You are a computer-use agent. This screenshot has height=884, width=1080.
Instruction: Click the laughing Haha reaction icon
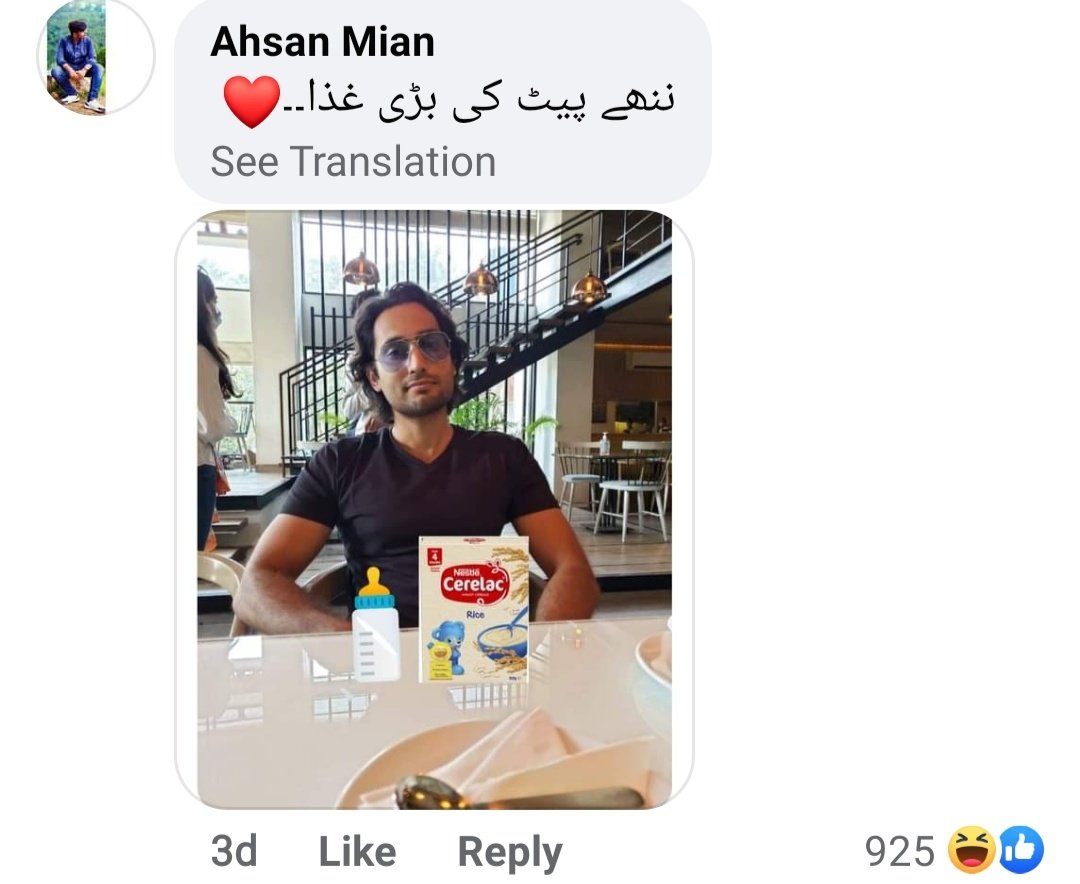[972, 850]
